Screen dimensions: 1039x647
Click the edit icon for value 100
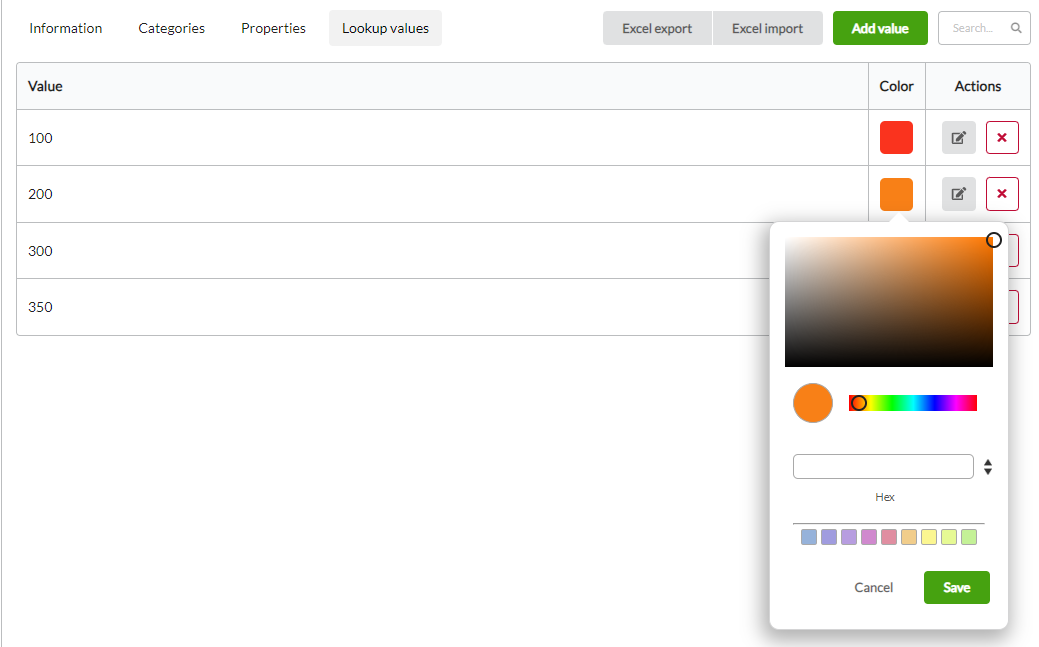click(x=958, y=138)
